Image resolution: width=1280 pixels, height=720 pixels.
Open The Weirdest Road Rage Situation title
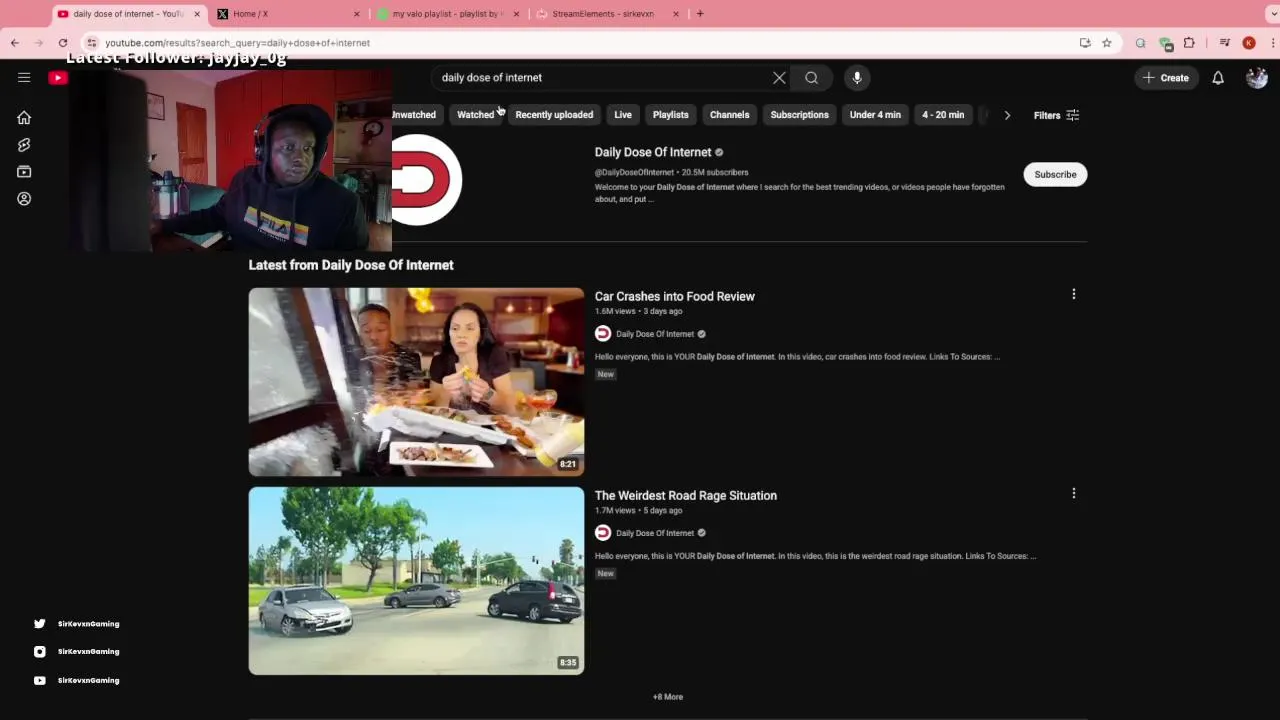(686, 495)
